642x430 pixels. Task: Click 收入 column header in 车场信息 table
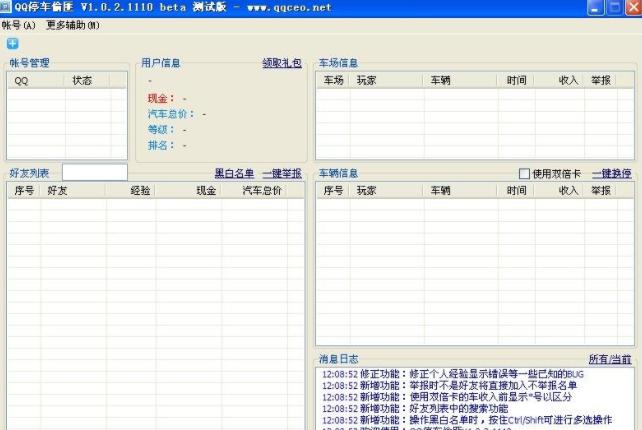pyautogui.click(x=559, y=80)
